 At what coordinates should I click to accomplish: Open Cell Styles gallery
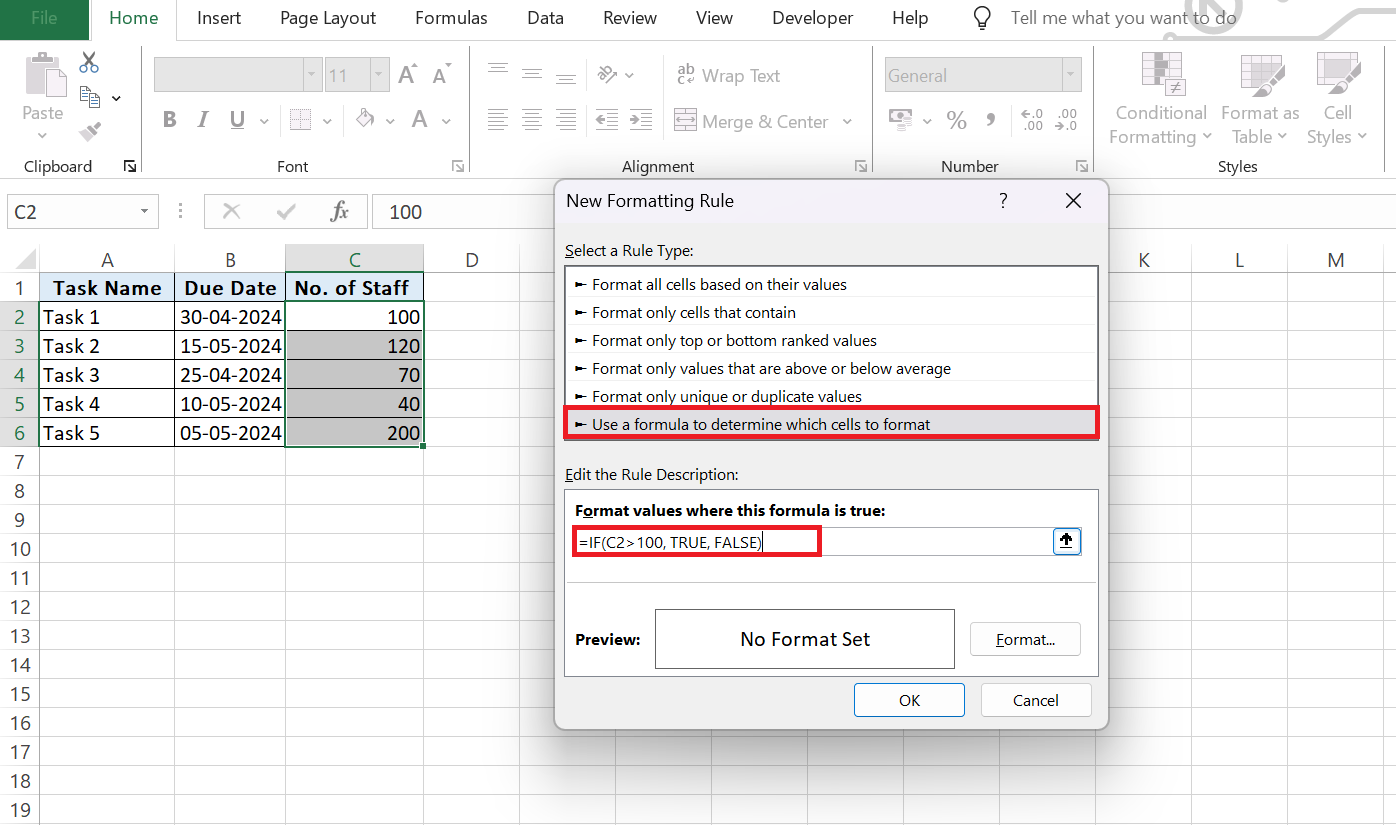click(x=1337, y=97)
